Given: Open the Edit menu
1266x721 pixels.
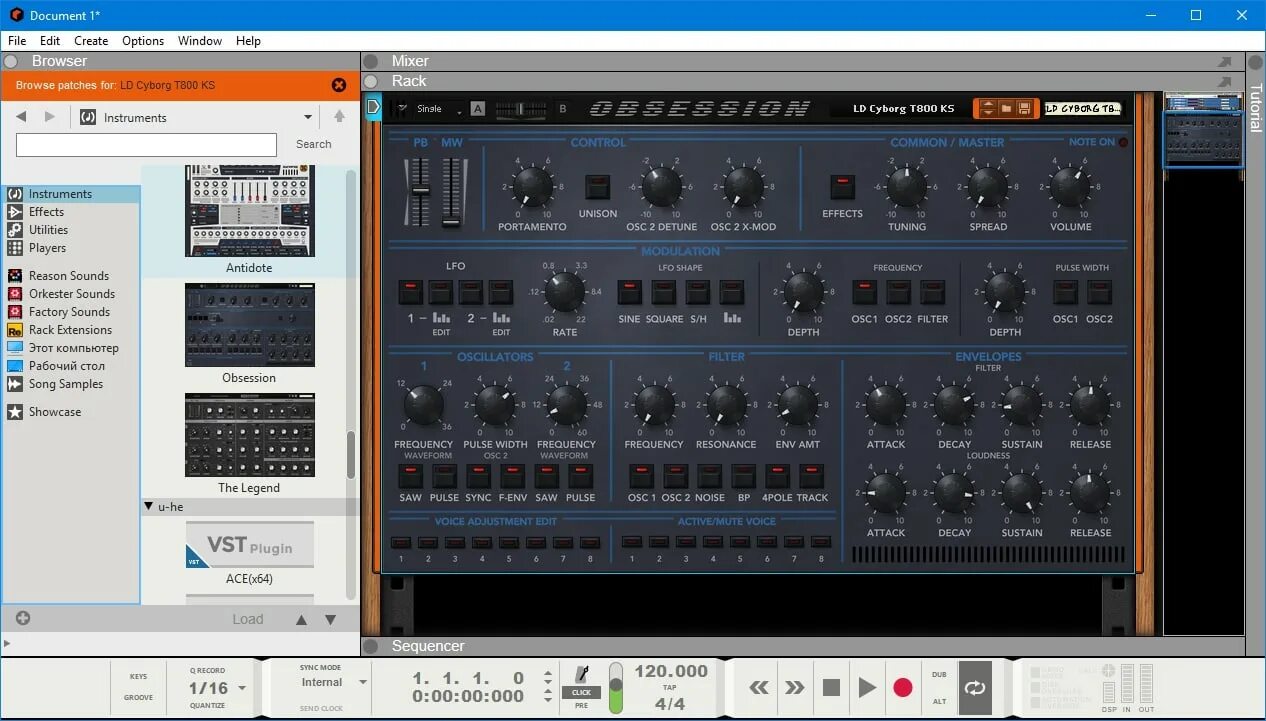Looking at the screenshot, I should (50, 41).
